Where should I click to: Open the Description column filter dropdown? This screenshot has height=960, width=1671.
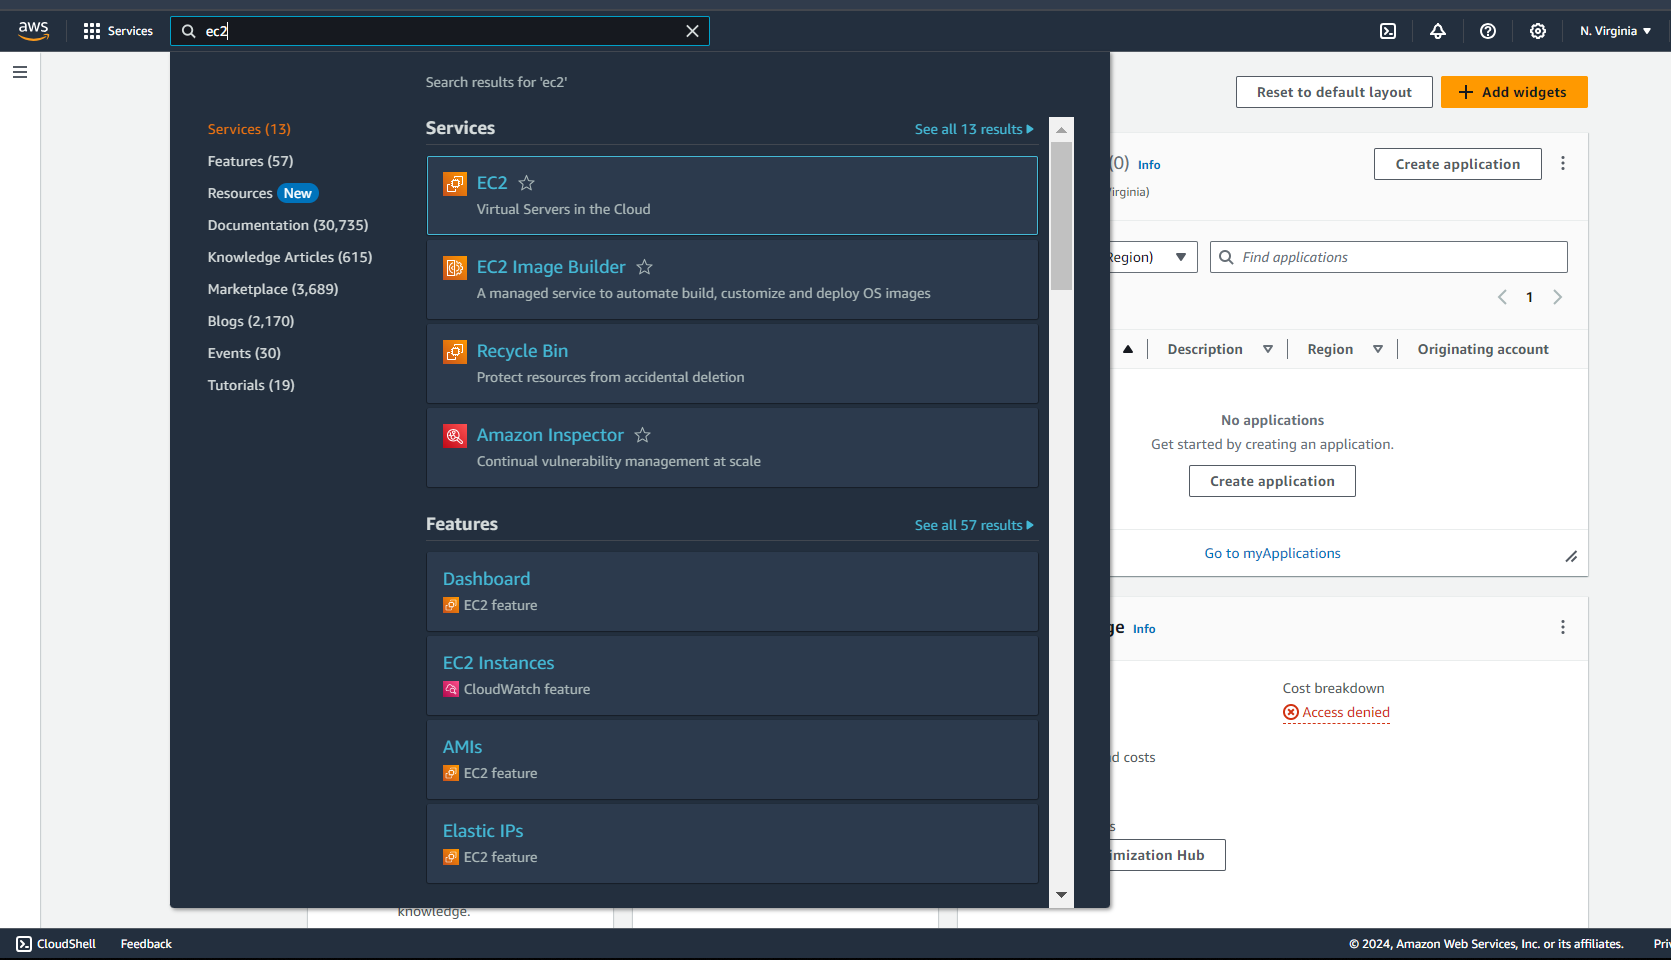pos(1268,348)
